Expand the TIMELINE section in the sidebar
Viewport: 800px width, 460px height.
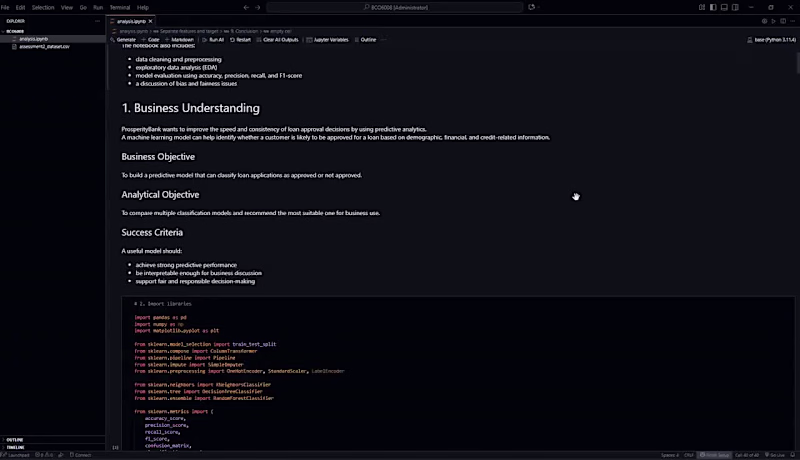pos(53,447)
